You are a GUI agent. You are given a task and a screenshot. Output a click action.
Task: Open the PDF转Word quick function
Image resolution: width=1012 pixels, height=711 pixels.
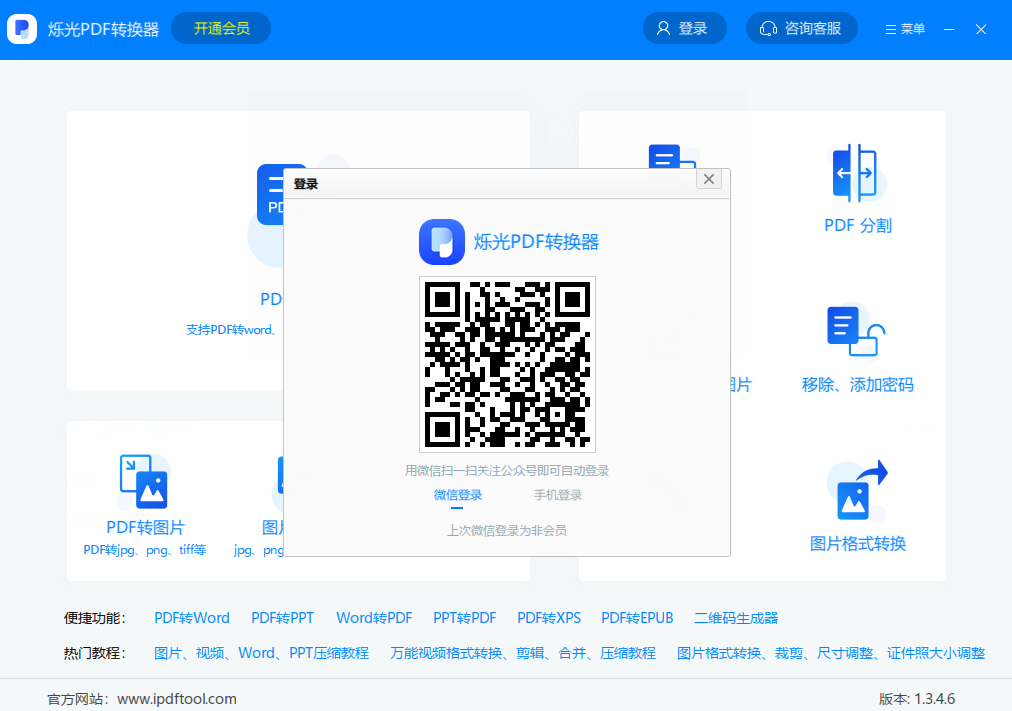pyautogui.click(x=192, y=618)
